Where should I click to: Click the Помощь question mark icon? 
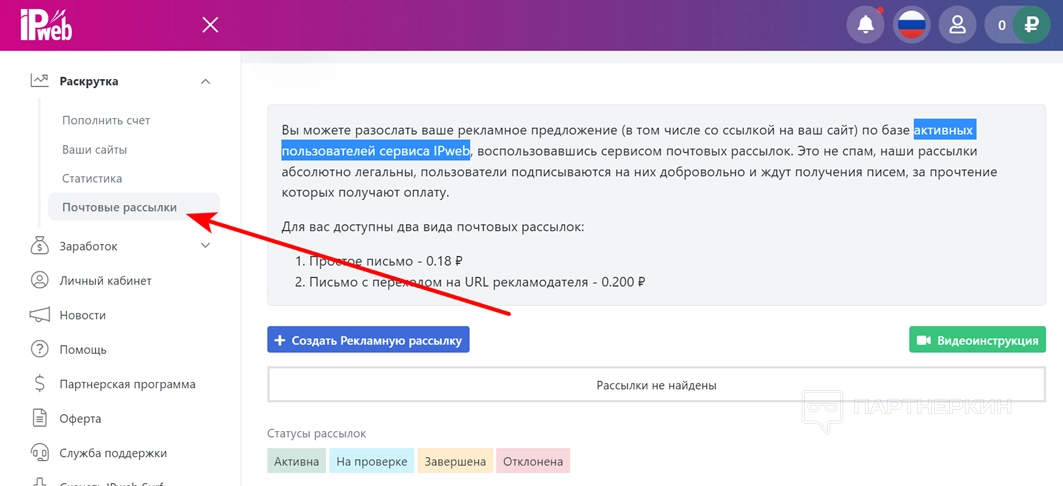click(x=40, y=350)
